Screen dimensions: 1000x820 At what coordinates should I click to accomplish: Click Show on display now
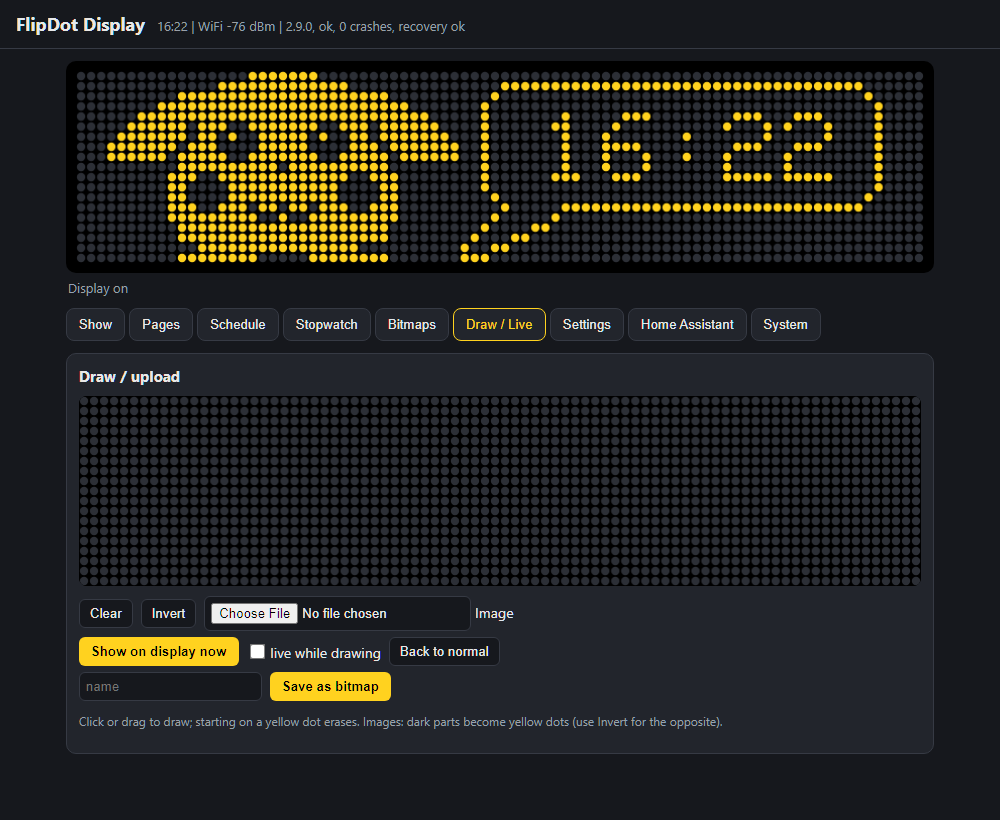[x=159, y=652]
